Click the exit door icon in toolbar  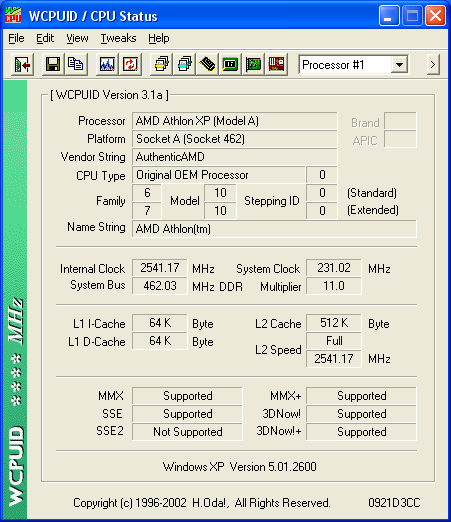coord(22,64)
